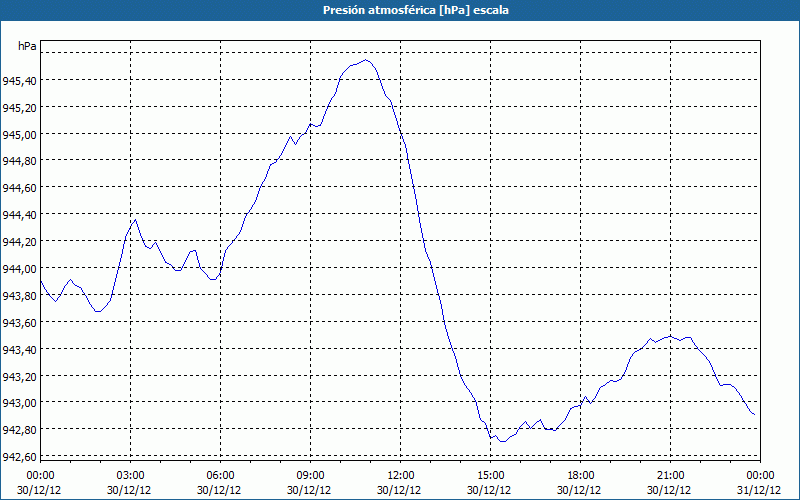Click the pressure curve minimum after 15:00
The width and height of the screenshot is (800, 500).
(x=503, y=441)
